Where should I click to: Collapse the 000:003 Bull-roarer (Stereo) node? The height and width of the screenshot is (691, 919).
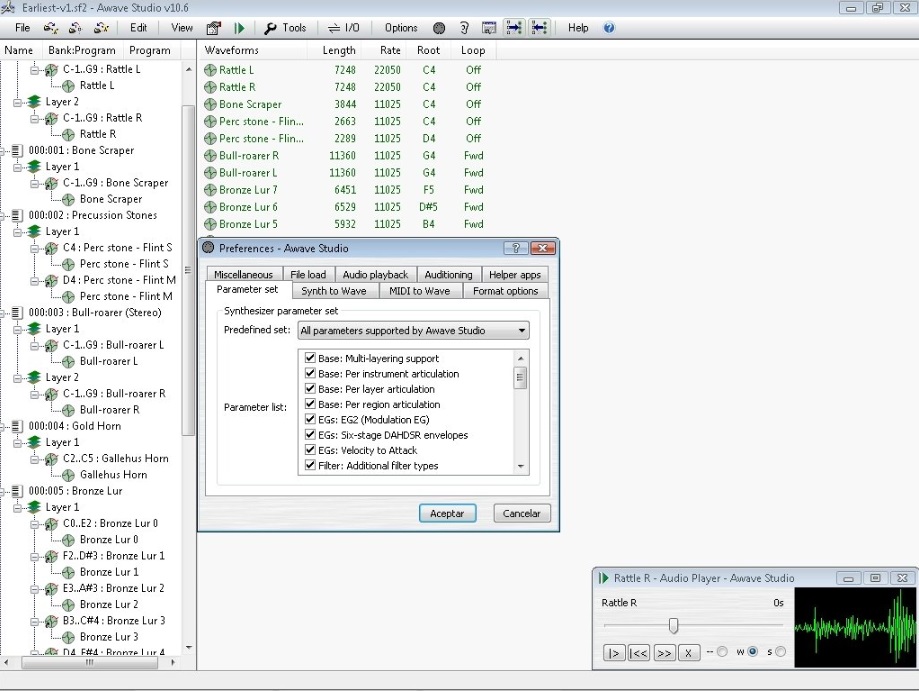(x=6, y=313)
